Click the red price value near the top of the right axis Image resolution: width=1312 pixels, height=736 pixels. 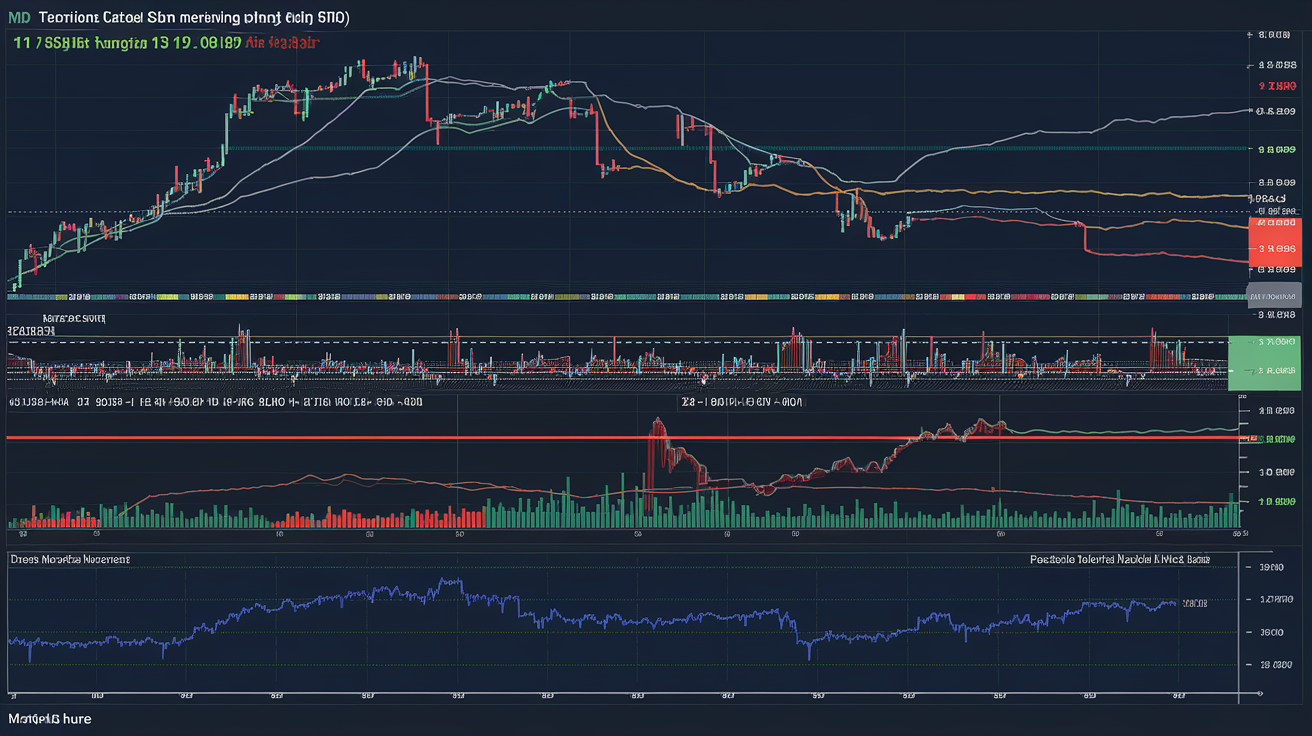pyautogui.click(x=1276, y=87)
